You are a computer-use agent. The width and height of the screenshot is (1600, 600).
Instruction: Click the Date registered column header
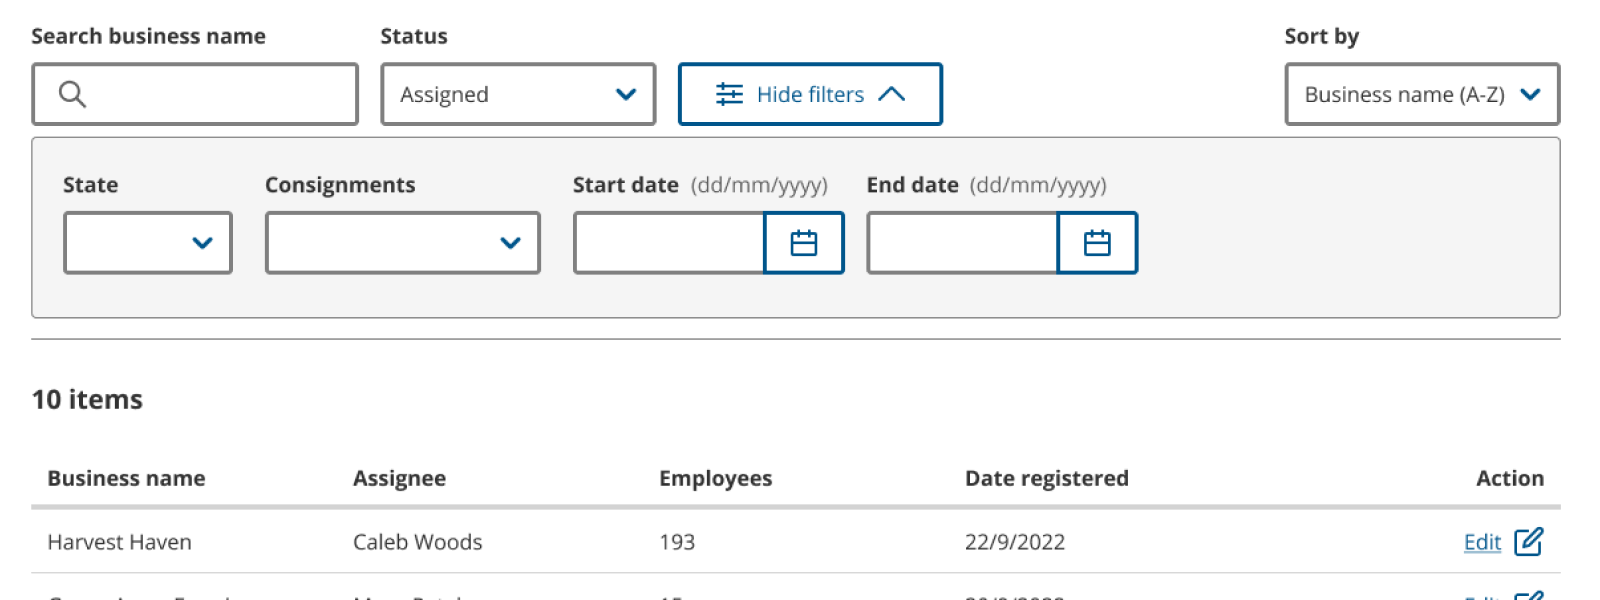(1046, 478)
